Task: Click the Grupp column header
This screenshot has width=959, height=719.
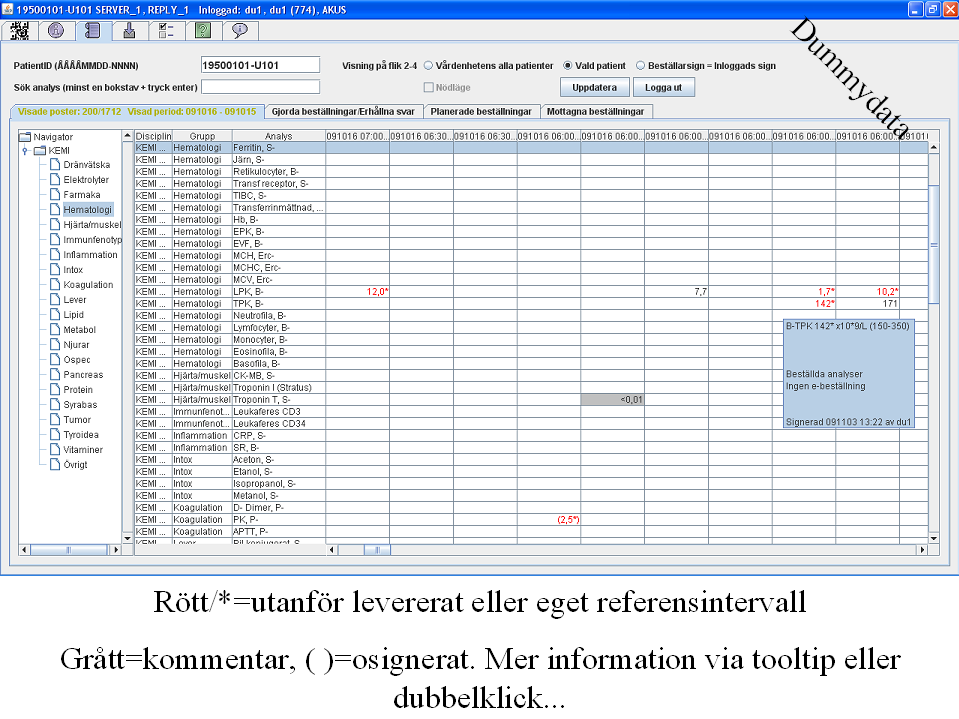Action: click(x=202, y=136)
